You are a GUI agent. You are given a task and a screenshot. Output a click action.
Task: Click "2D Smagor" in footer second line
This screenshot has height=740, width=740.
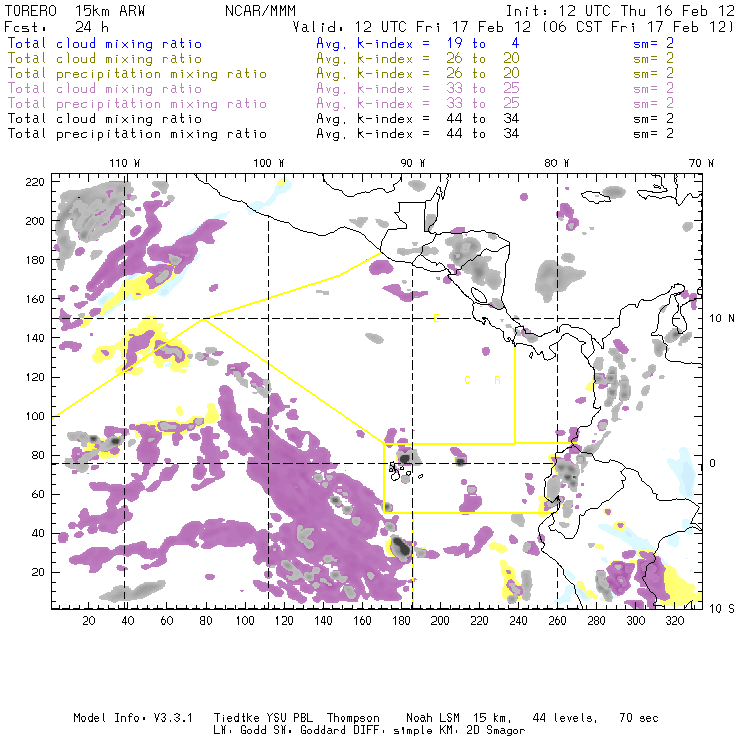496,731
